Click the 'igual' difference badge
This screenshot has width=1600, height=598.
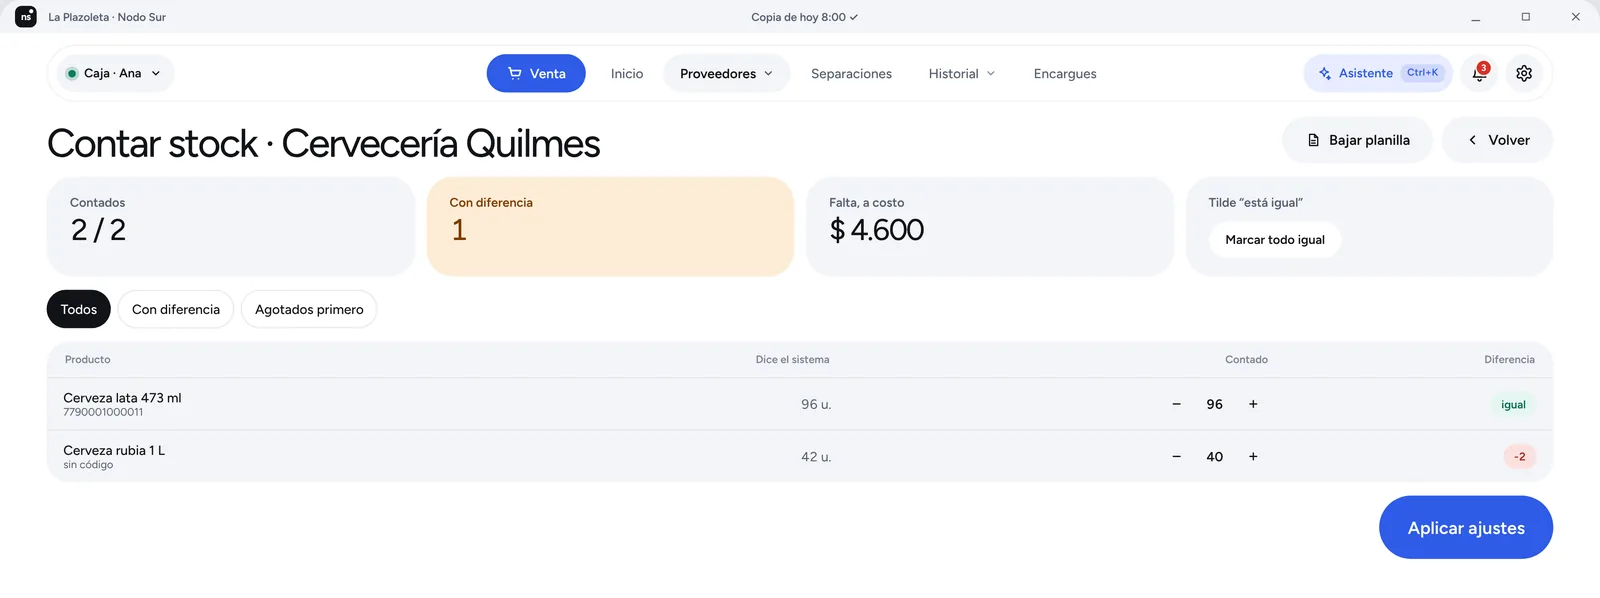1513,404
